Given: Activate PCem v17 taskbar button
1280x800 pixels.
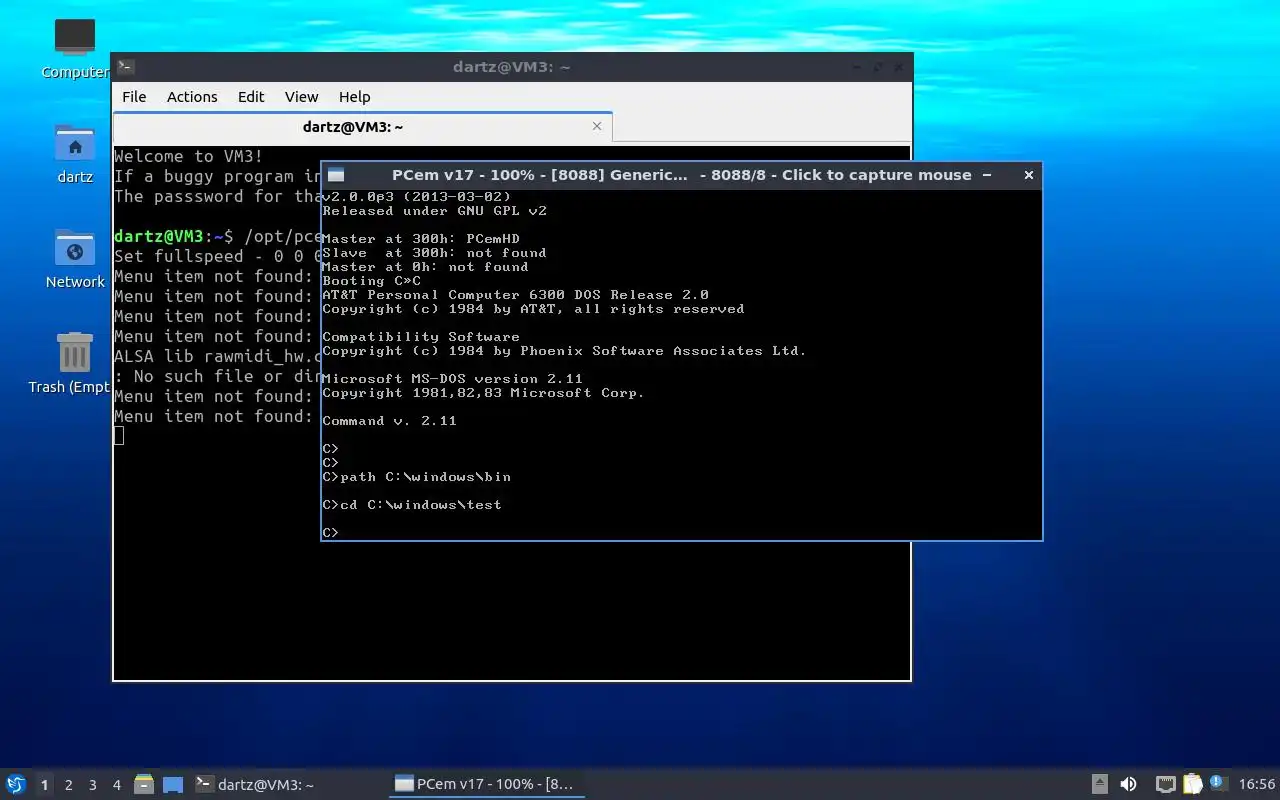Looking at the screenshot, I should pos(487,785).
